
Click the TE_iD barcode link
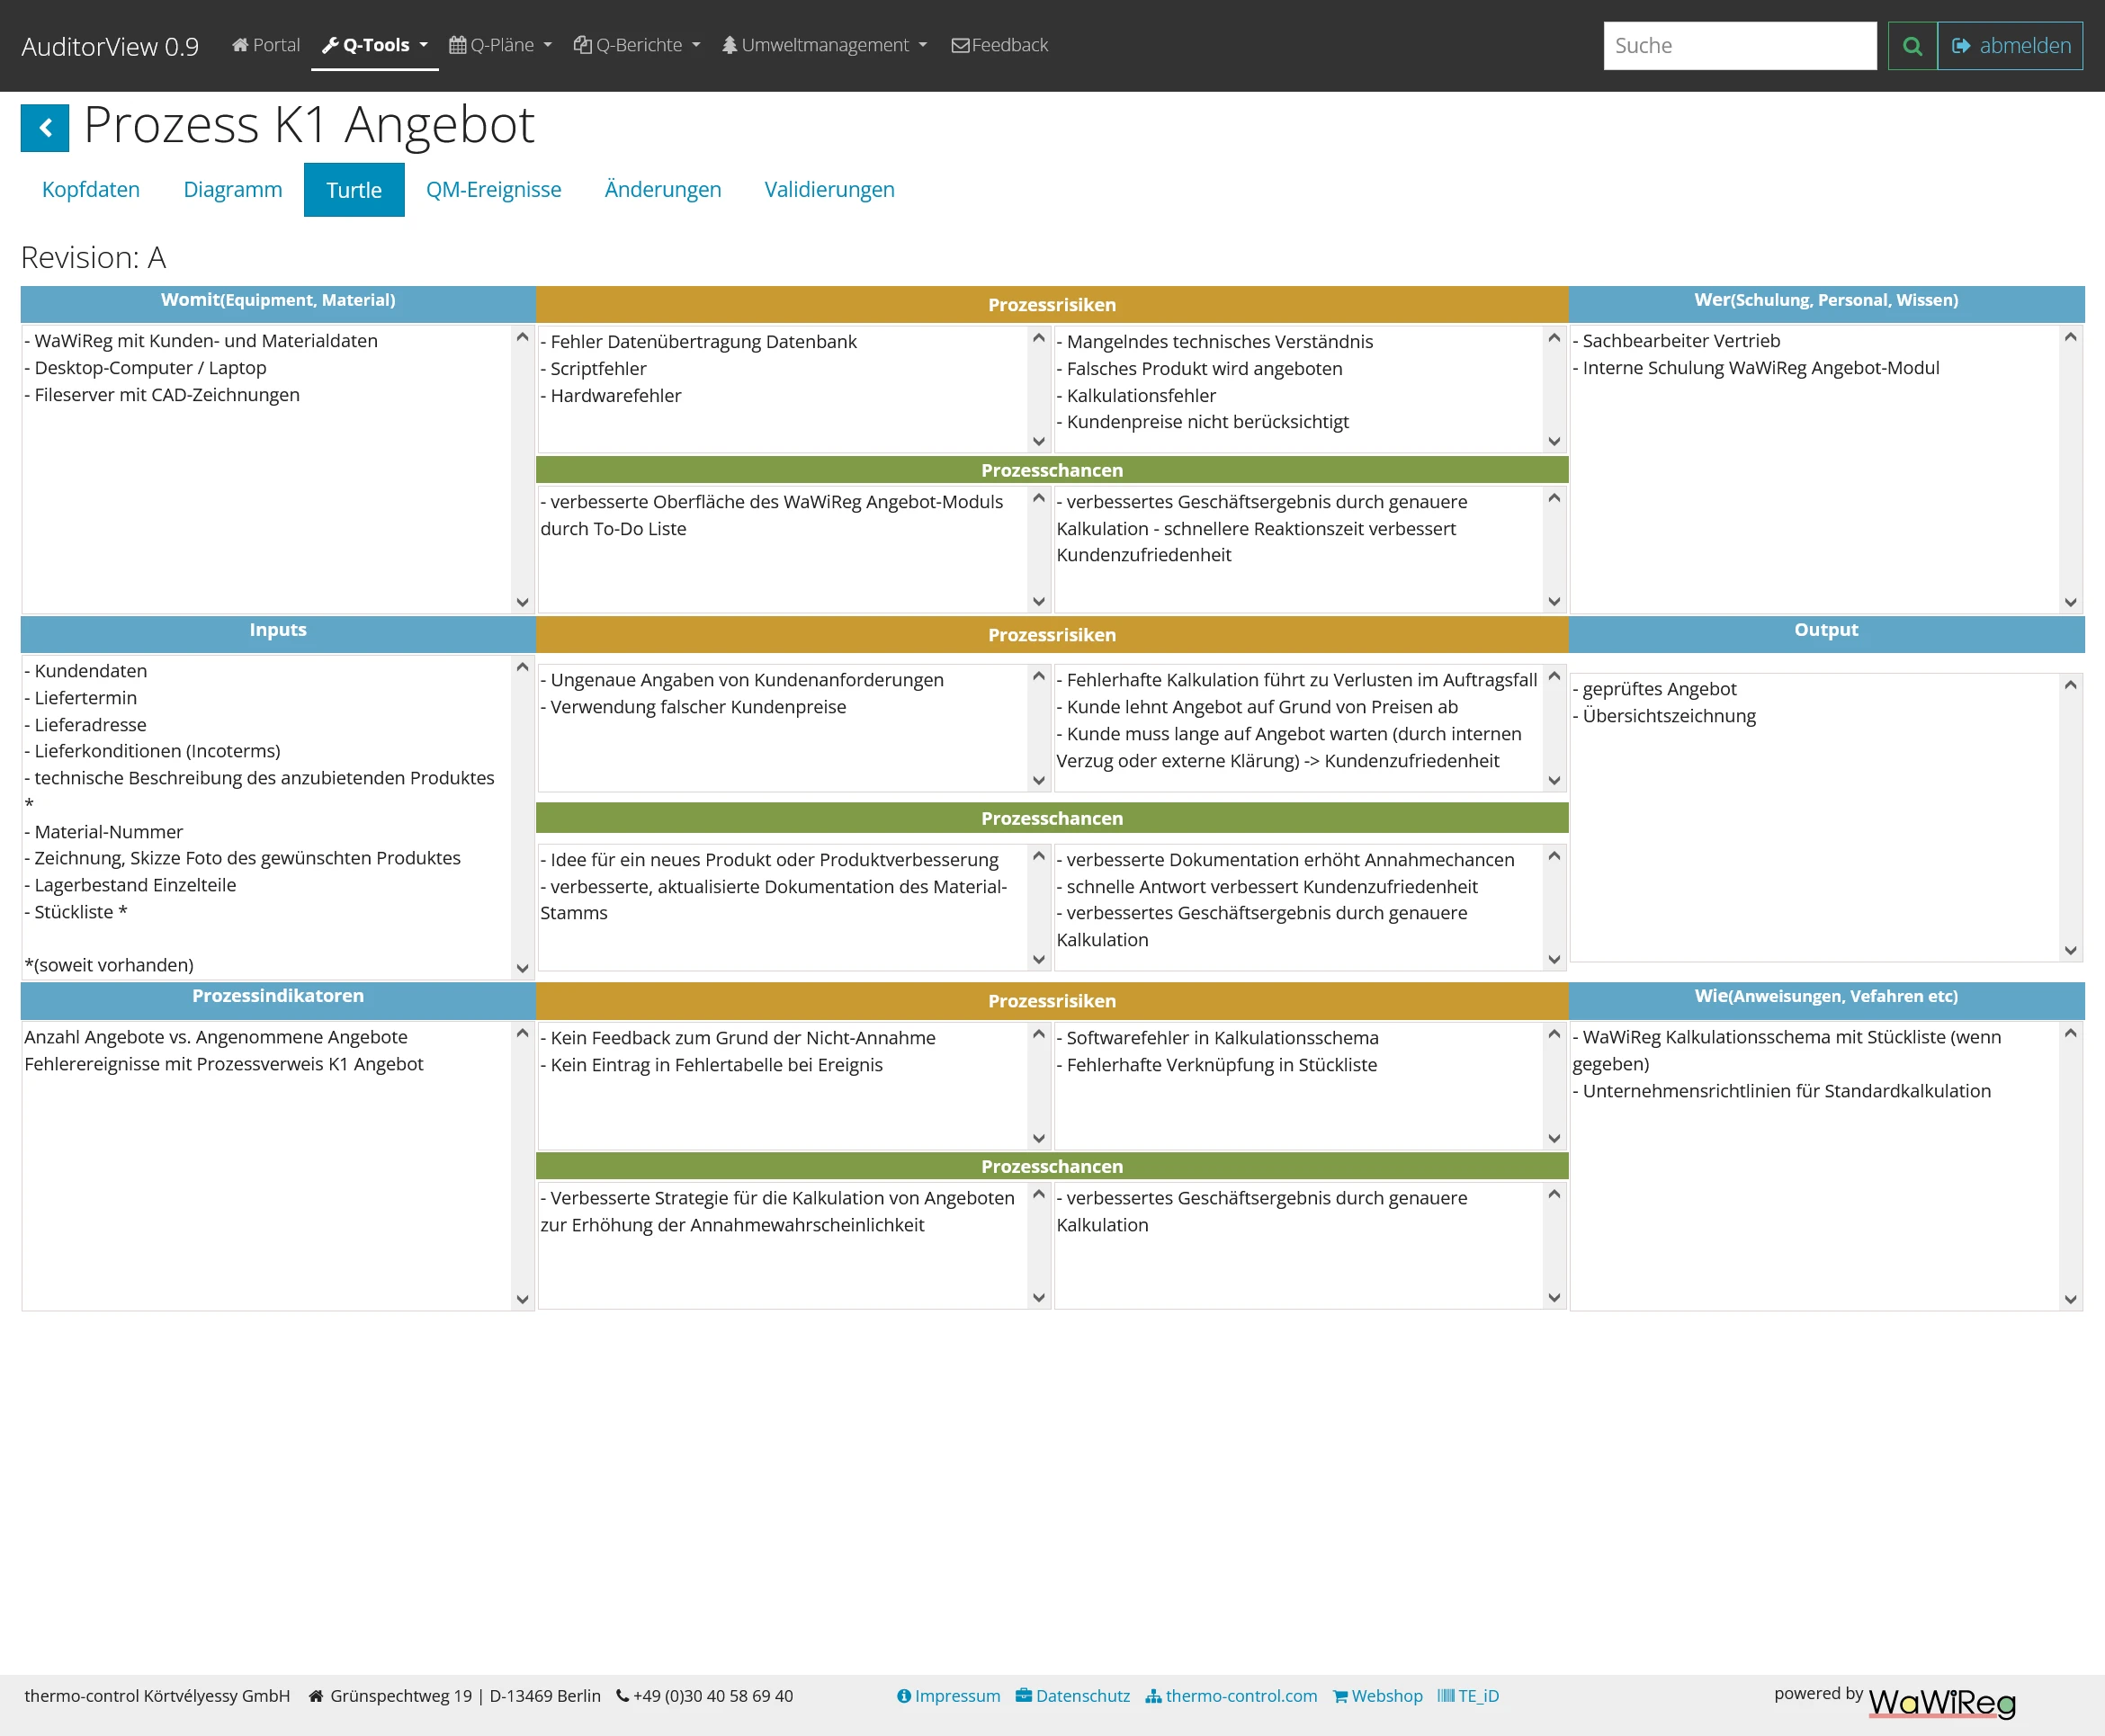(x=1468, y=1696)
